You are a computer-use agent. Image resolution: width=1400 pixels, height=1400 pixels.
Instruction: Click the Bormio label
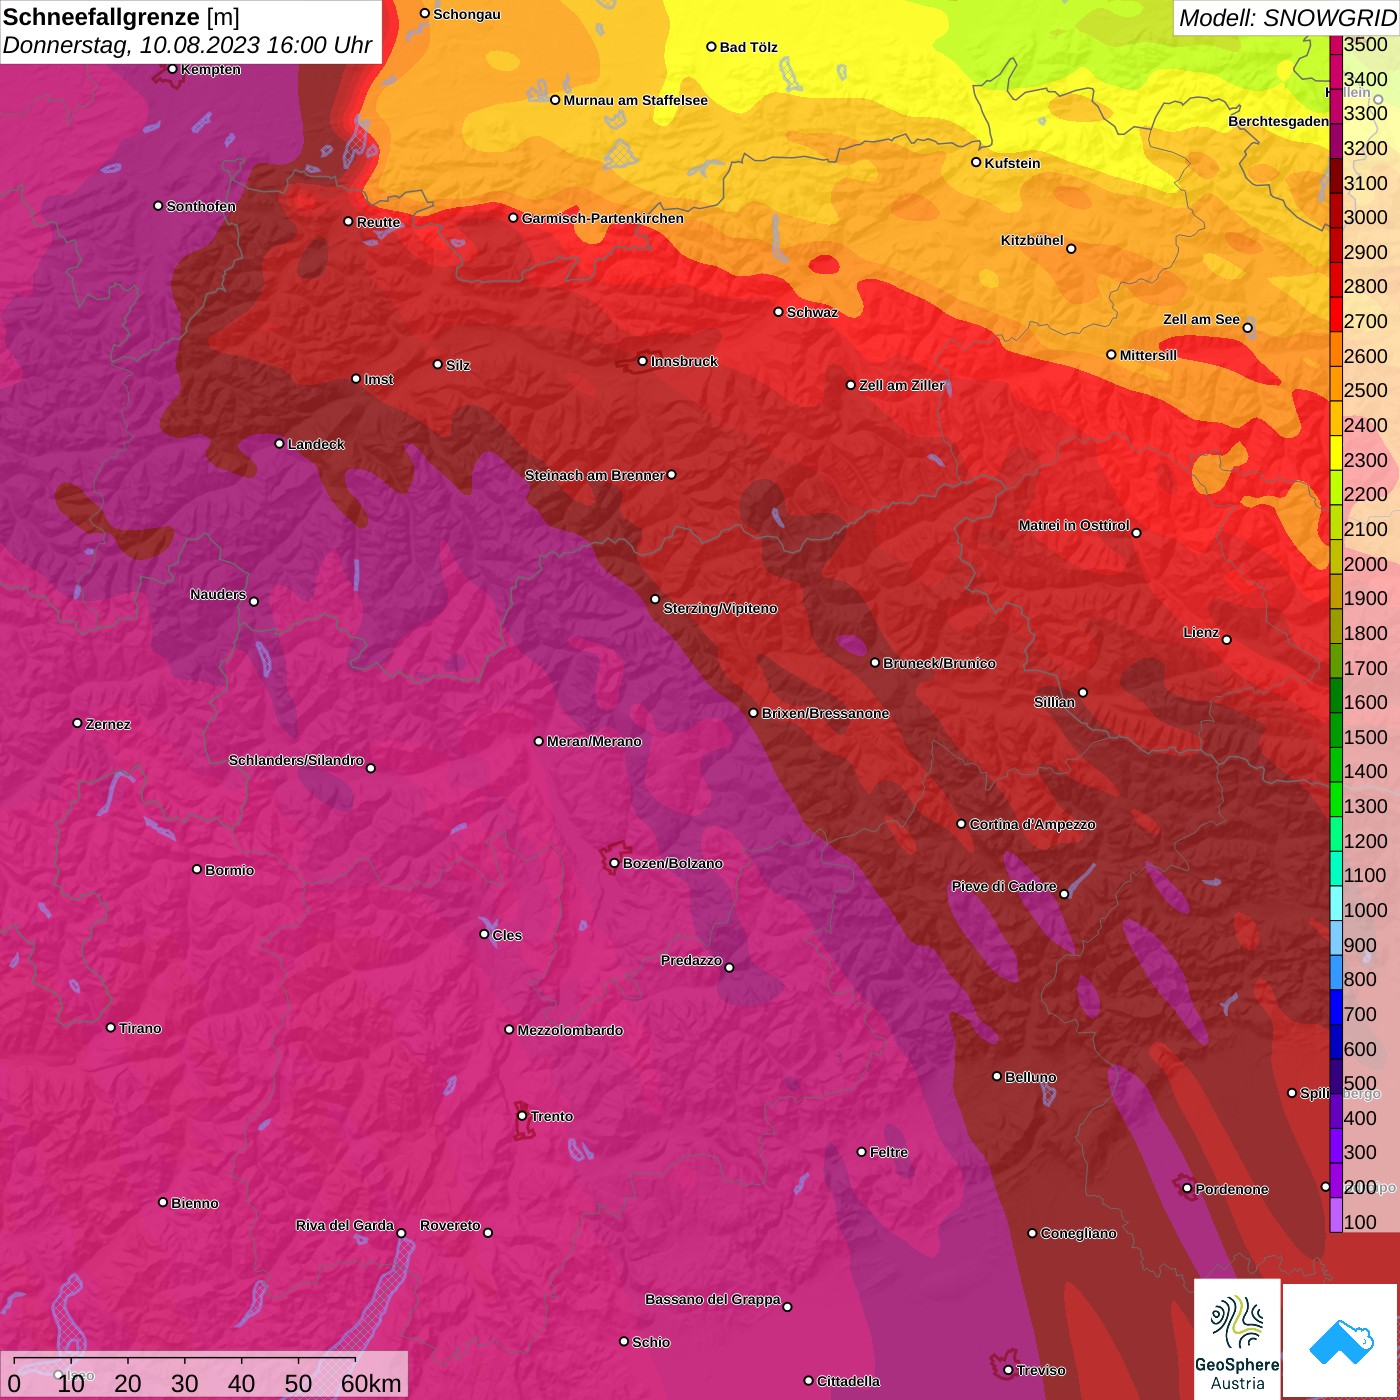(229, 870)
